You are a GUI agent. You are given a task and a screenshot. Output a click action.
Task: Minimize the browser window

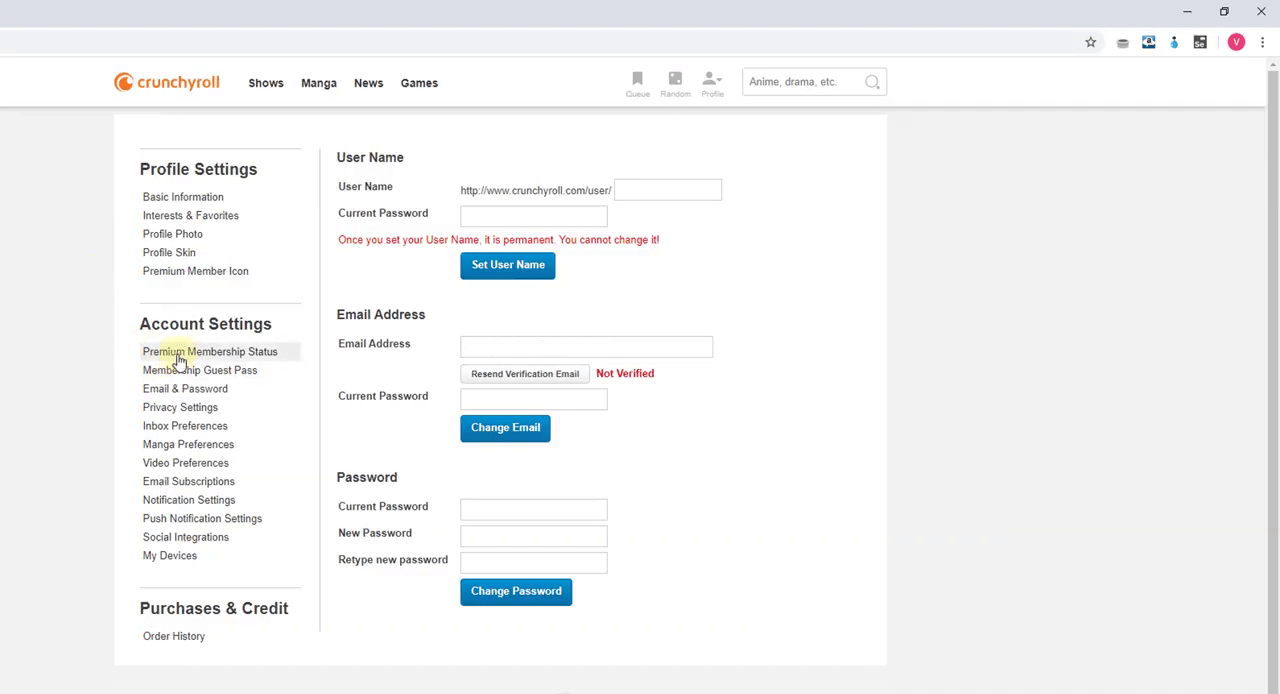[x=1187, y=12]
